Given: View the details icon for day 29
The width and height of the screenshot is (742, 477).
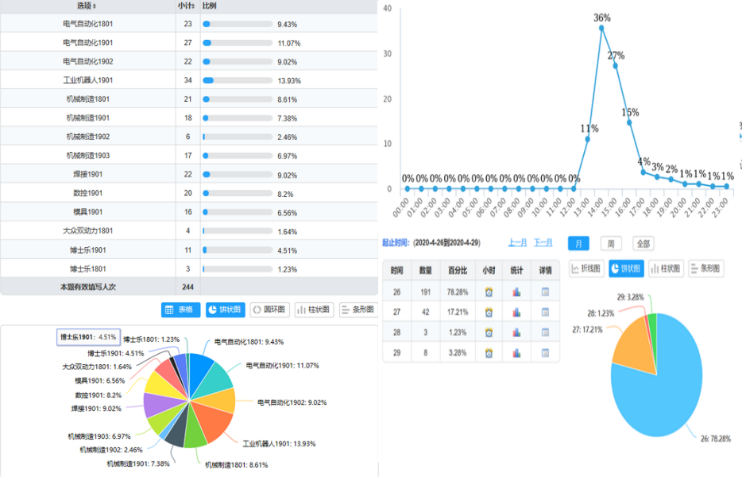Looking at the screenshot, I should (x=545, y=351).
